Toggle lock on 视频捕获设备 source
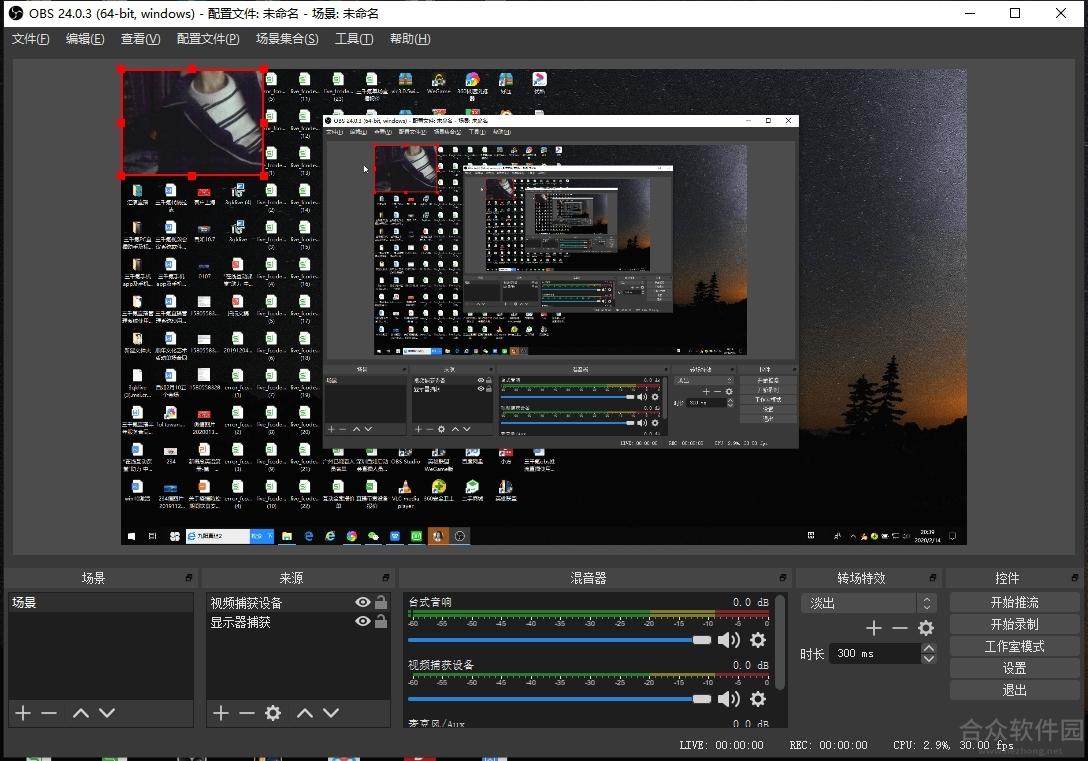1088x761 pixels. click(381, 602)
